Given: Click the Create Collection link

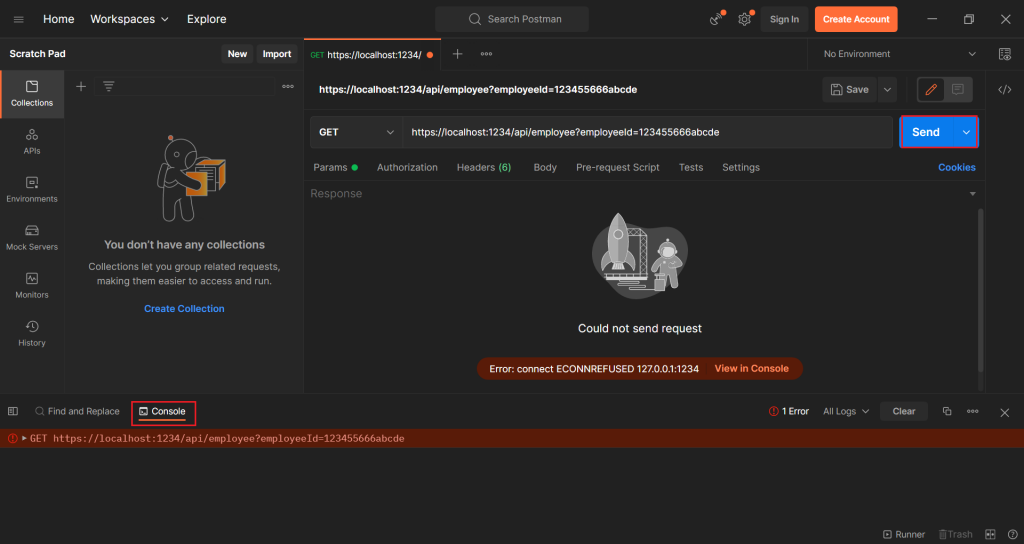Looking at the screenshot, I should coord(184,308).
